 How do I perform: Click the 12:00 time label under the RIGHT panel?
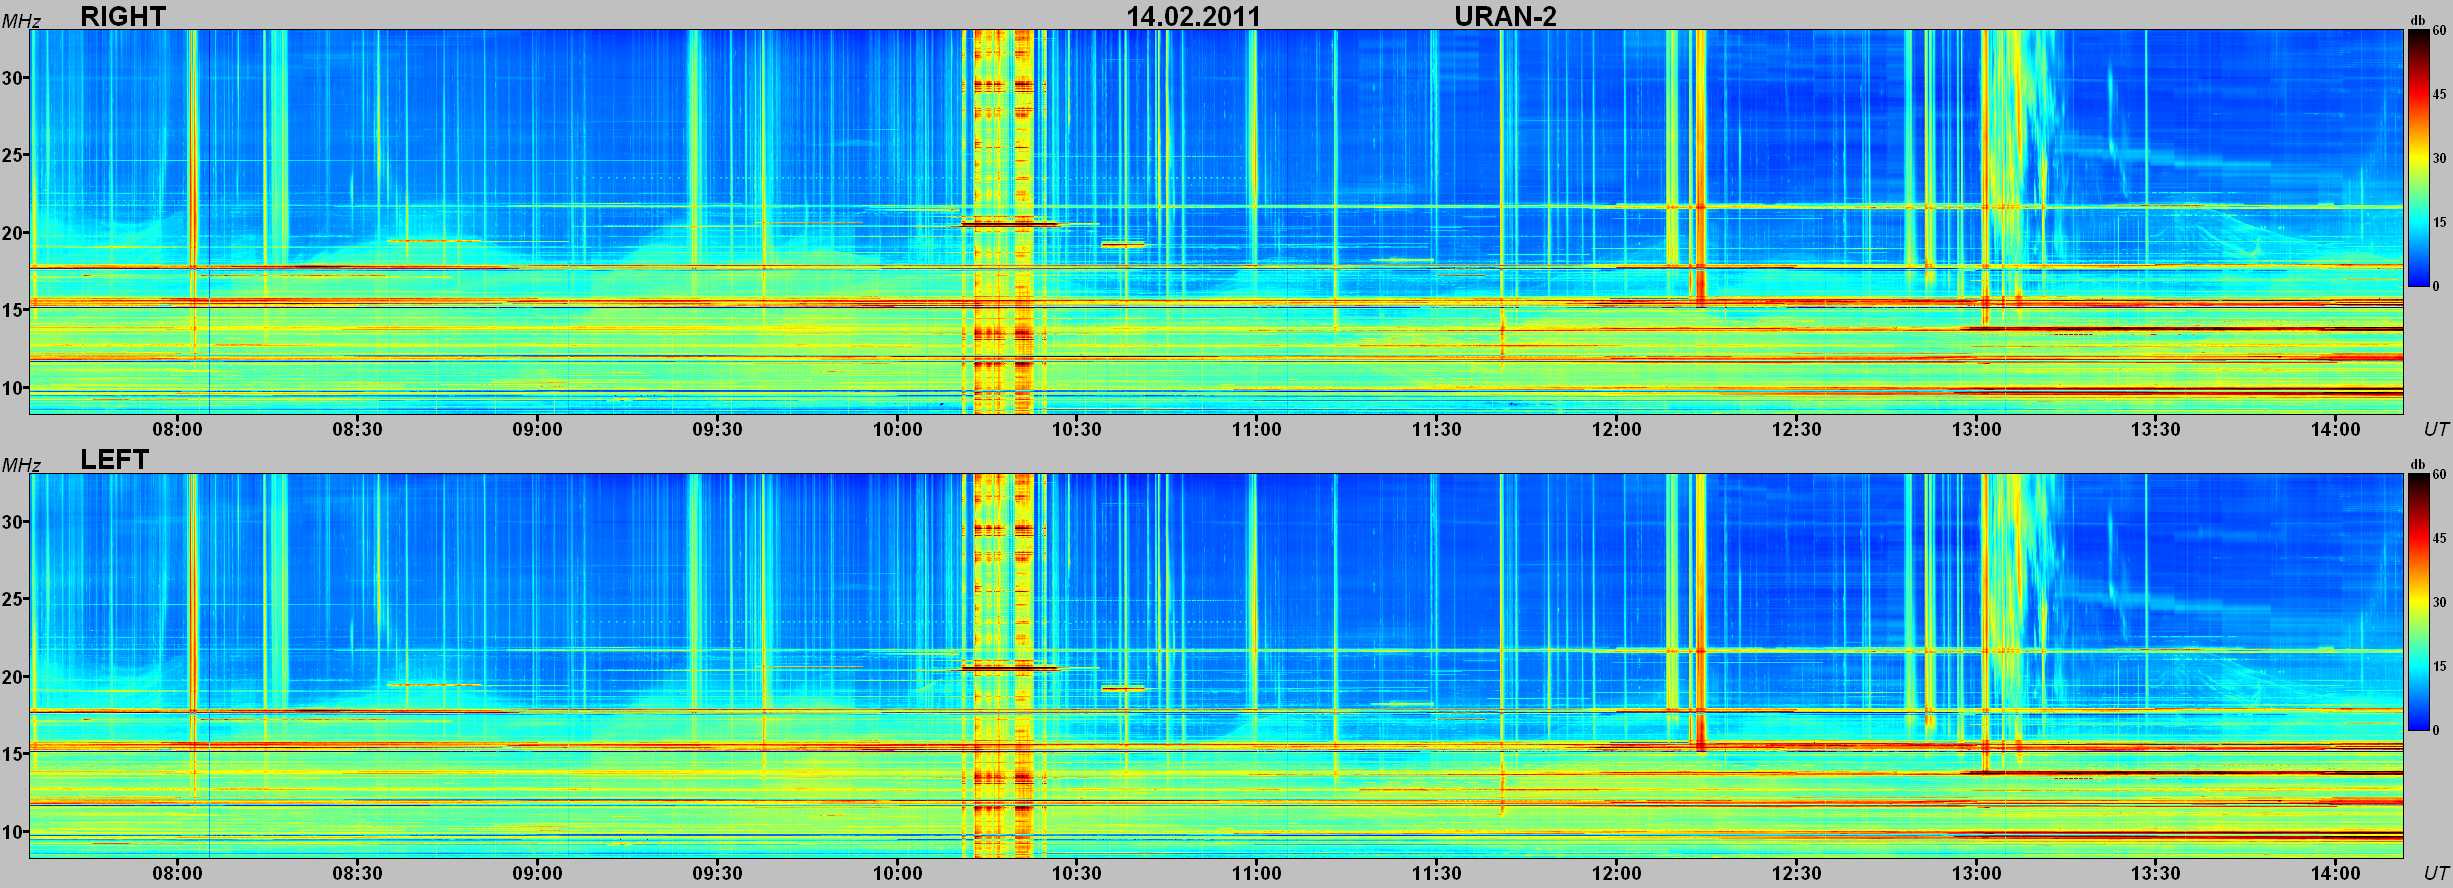[x=1617, y=429]
